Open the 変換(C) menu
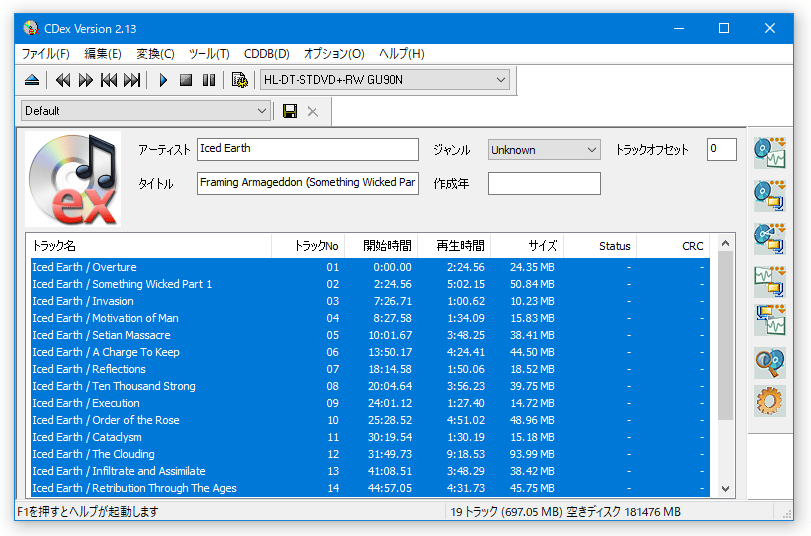 [x=155, y=54]
